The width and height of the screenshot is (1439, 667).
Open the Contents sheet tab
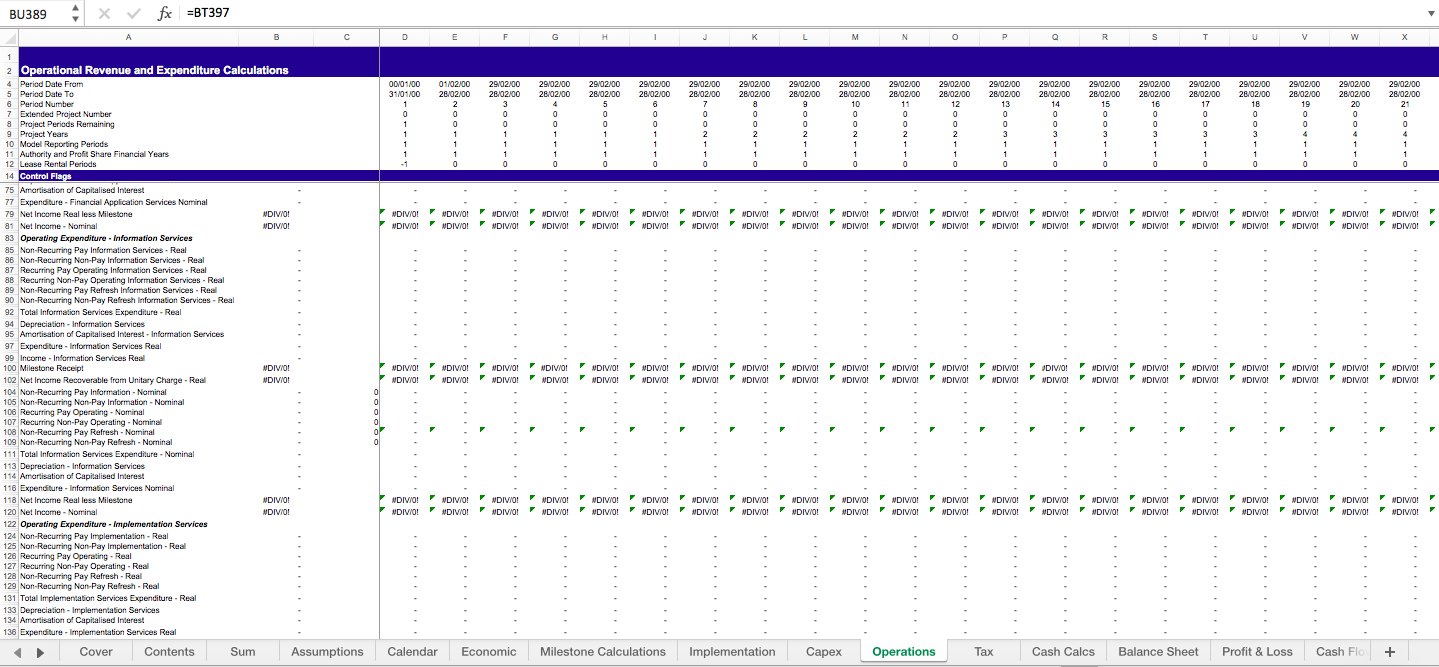coord(169,651)
